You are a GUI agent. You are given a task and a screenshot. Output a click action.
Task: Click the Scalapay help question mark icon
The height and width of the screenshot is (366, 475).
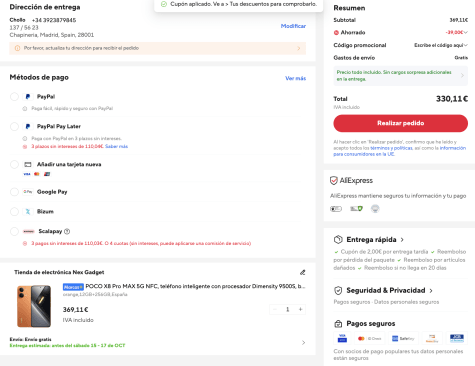67,231
